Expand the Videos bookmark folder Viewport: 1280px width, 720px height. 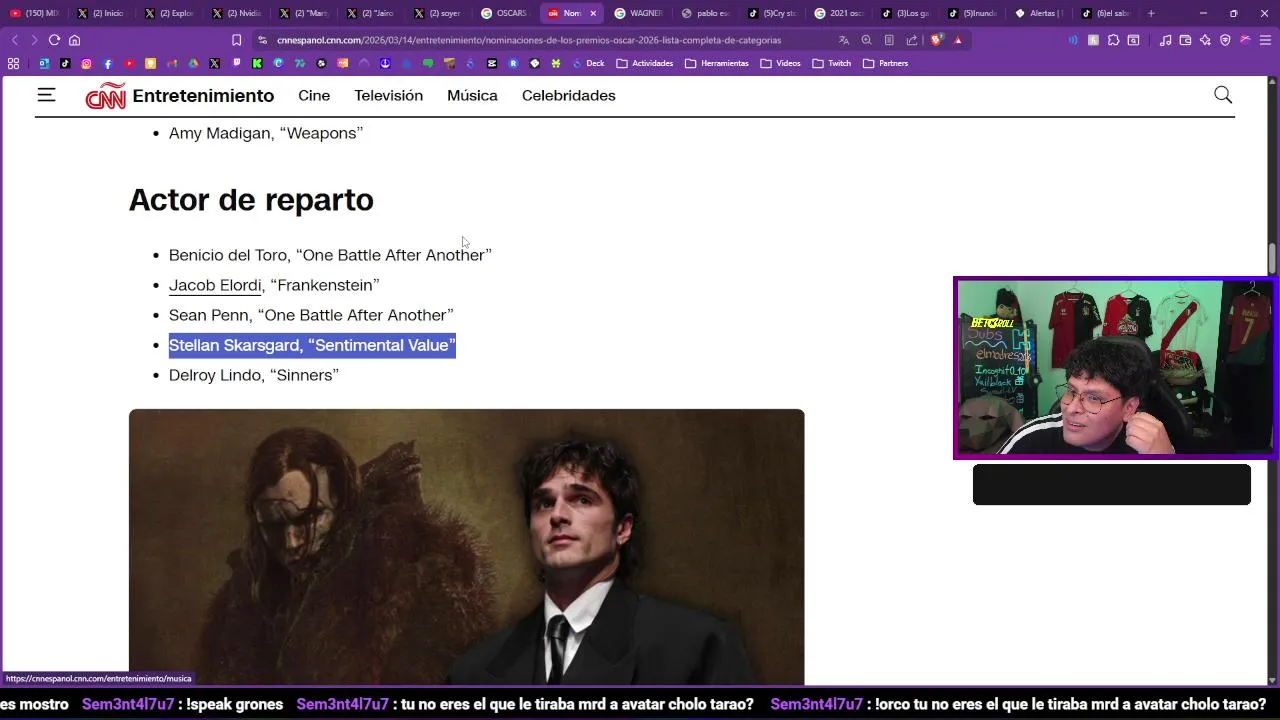pos(780,63)
